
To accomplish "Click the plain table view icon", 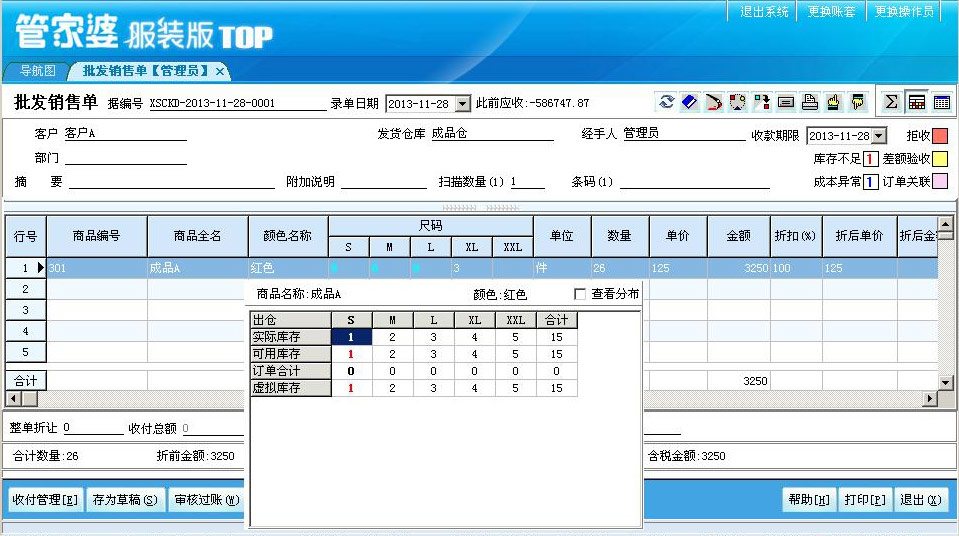I will pyautogui.click(x=941, y=102).
